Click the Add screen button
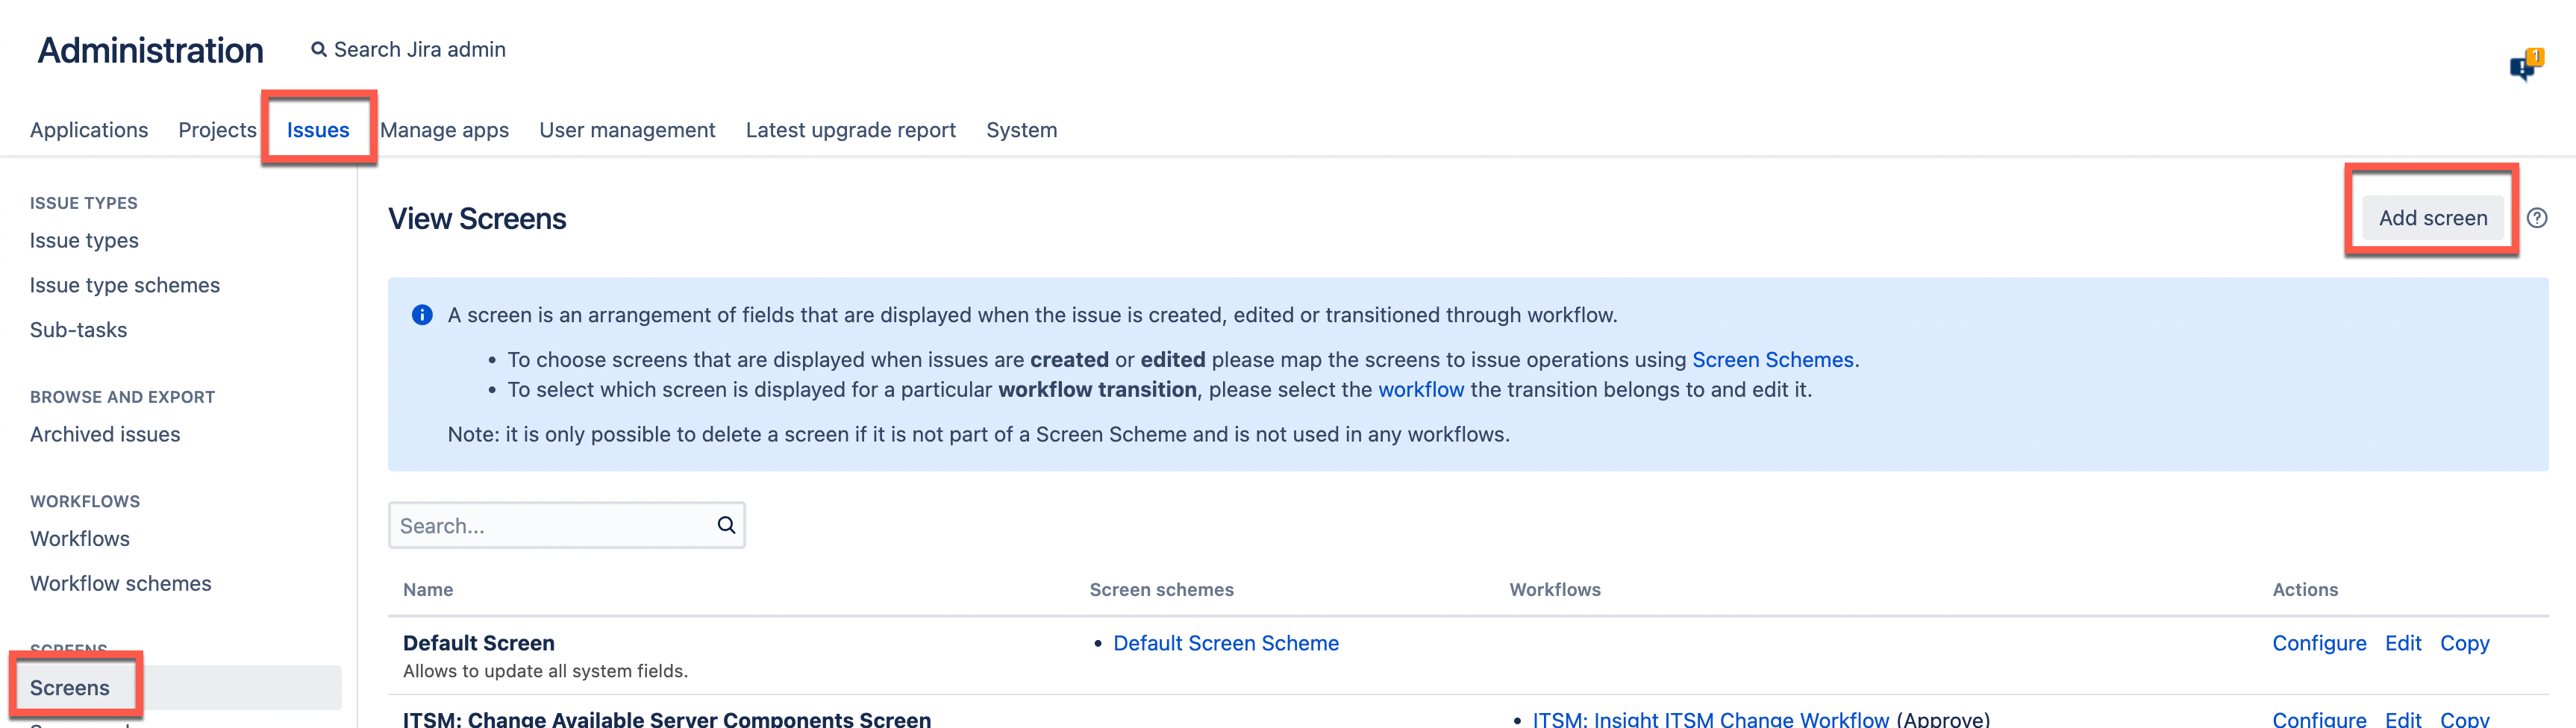This screenshot has height=728, width=2576. click(2433, 218)
